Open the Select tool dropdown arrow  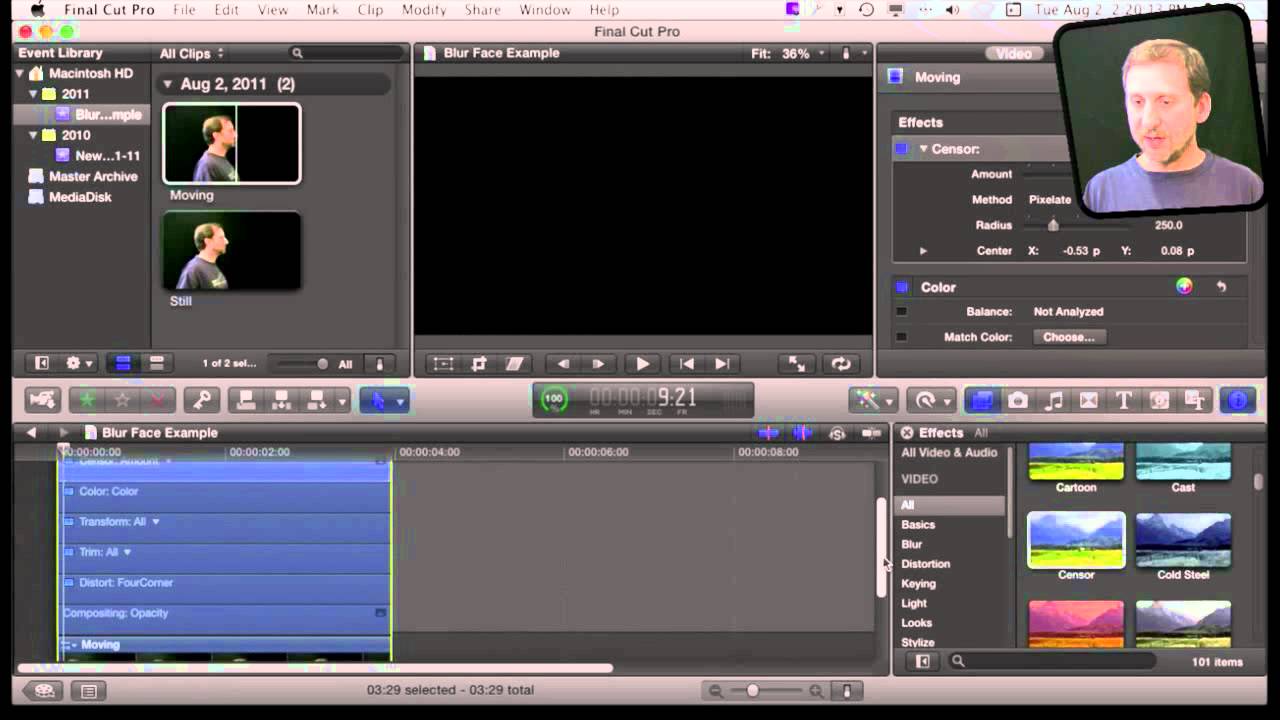400,401
